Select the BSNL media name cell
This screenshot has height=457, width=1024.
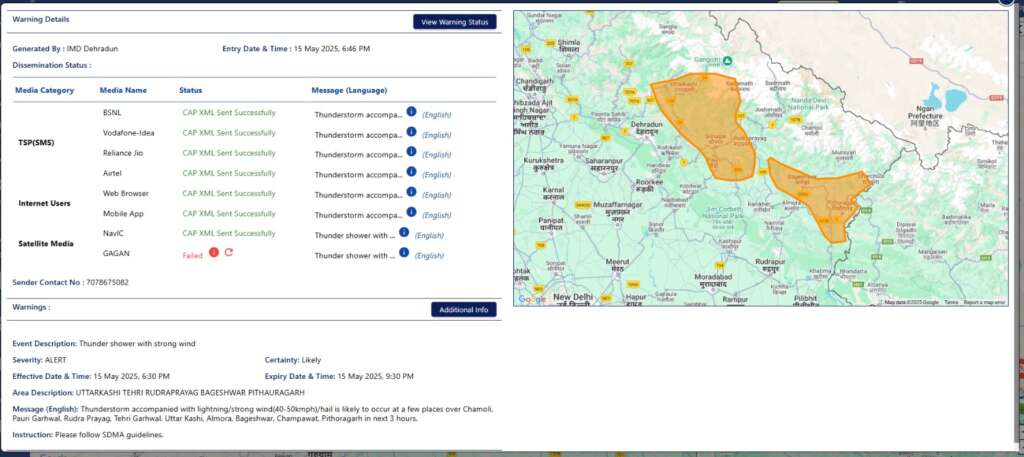112,112
